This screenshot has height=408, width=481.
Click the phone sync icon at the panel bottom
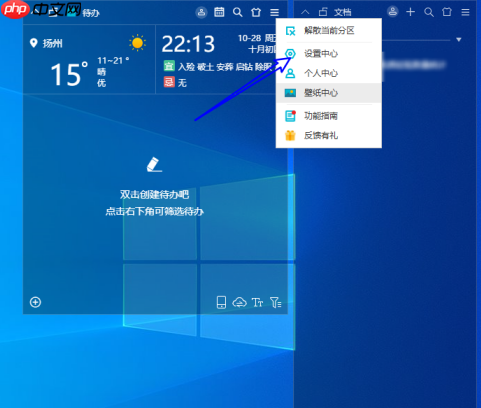click(x=221, y=302)
